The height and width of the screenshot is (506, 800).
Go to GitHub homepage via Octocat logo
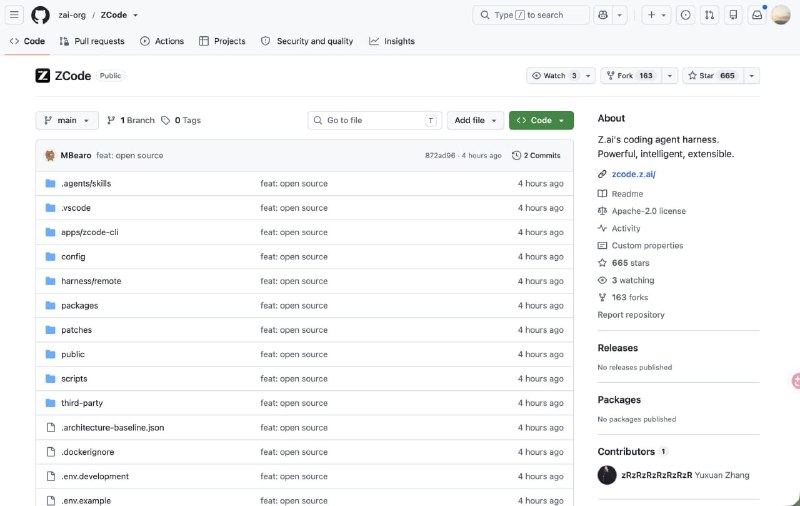tap(40, 15)
